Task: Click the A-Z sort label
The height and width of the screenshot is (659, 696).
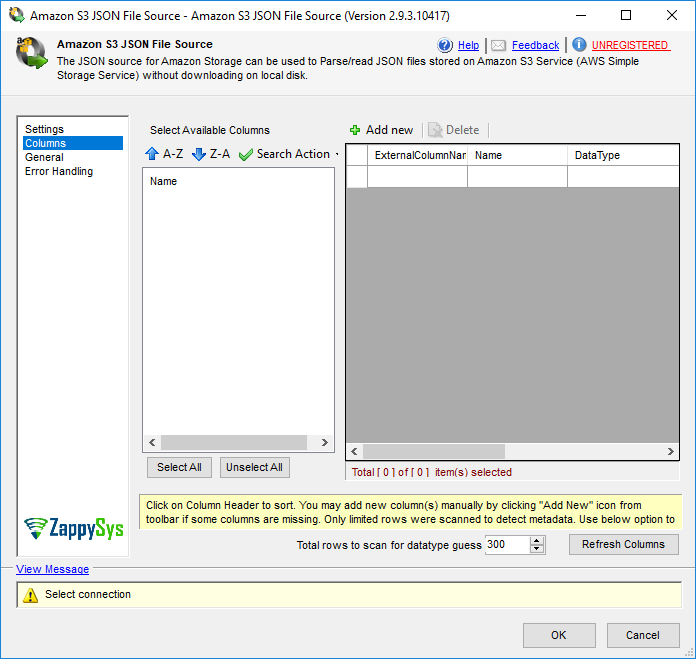Action: click(173, 154)
